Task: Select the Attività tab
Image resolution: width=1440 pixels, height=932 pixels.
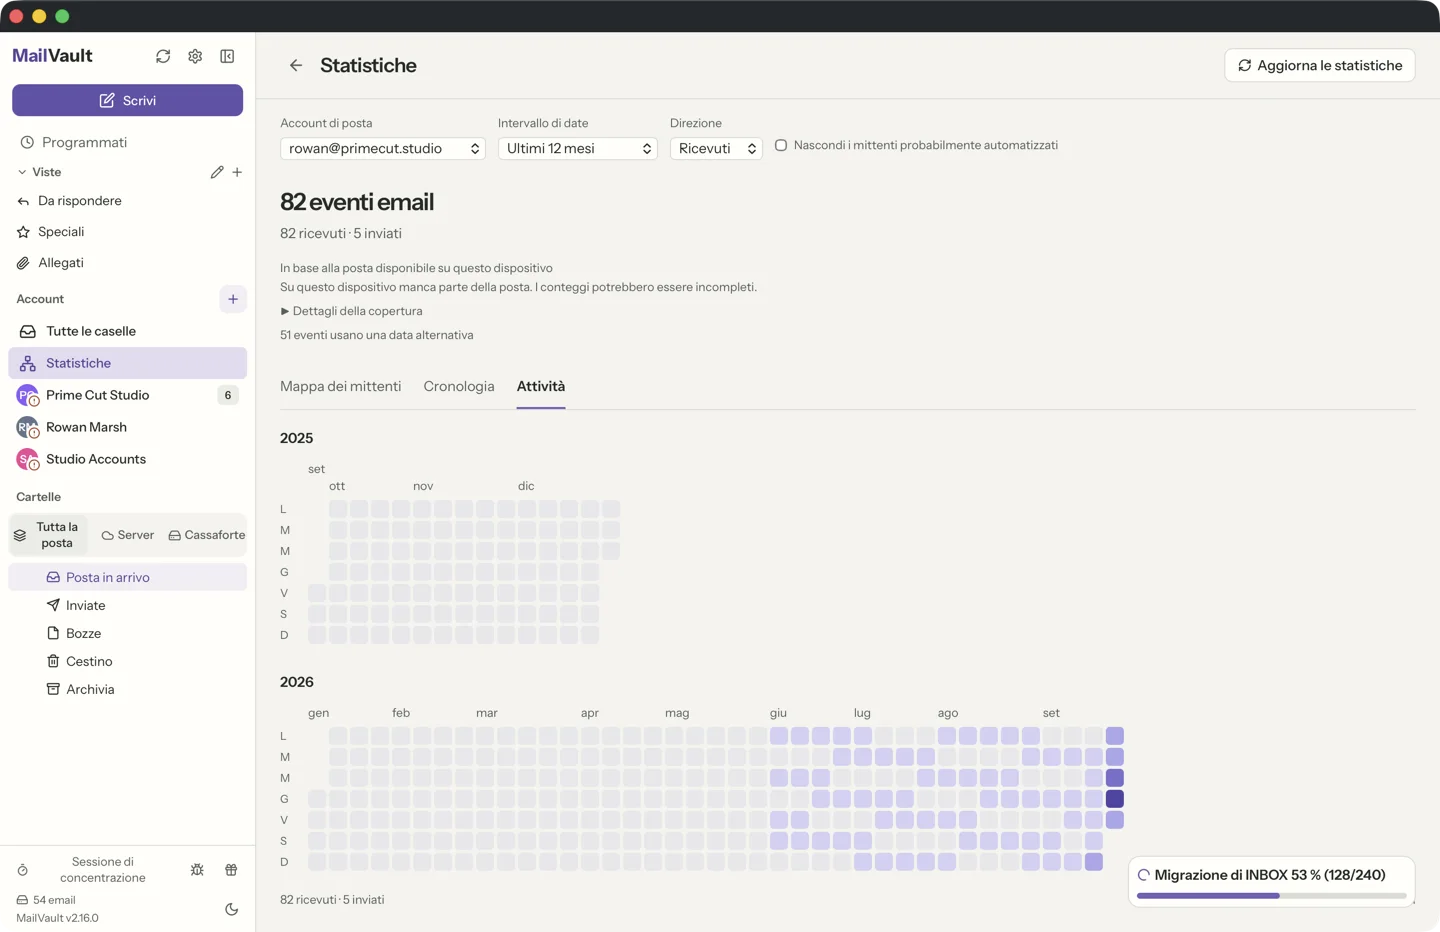Action: (541, 386)
